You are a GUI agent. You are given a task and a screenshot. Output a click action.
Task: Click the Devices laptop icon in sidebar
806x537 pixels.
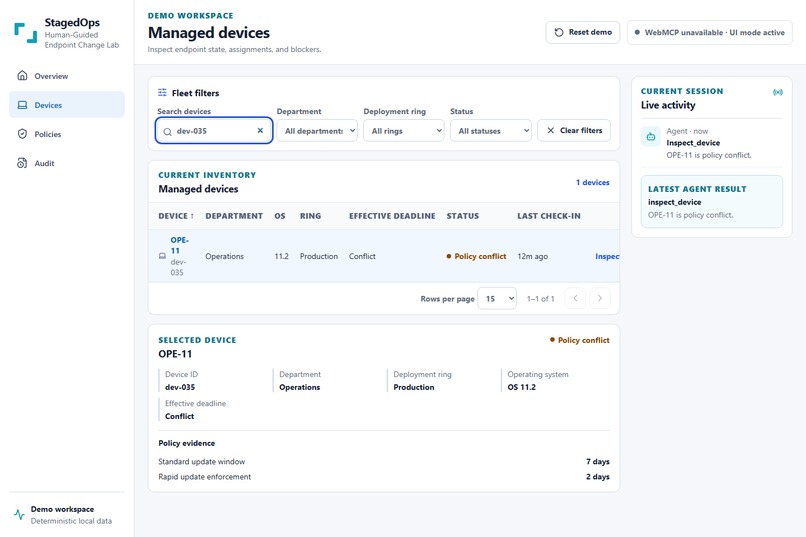[x=22, y=105]
